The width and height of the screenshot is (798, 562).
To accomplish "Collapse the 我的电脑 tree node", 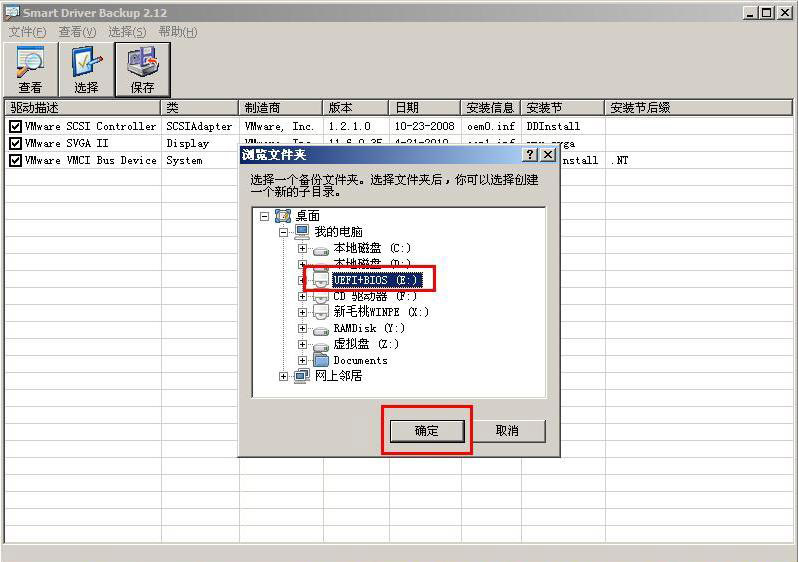I will click(283, 232).
